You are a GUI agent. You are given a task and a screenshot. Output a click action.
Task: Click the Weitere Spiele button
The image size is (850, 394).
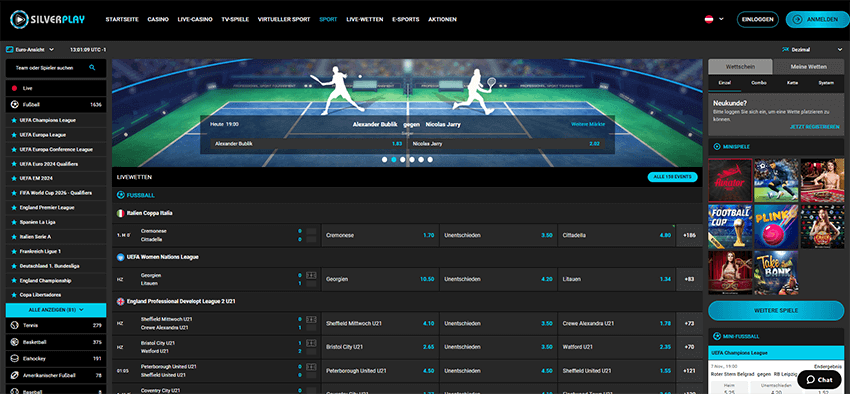[776, 311]
